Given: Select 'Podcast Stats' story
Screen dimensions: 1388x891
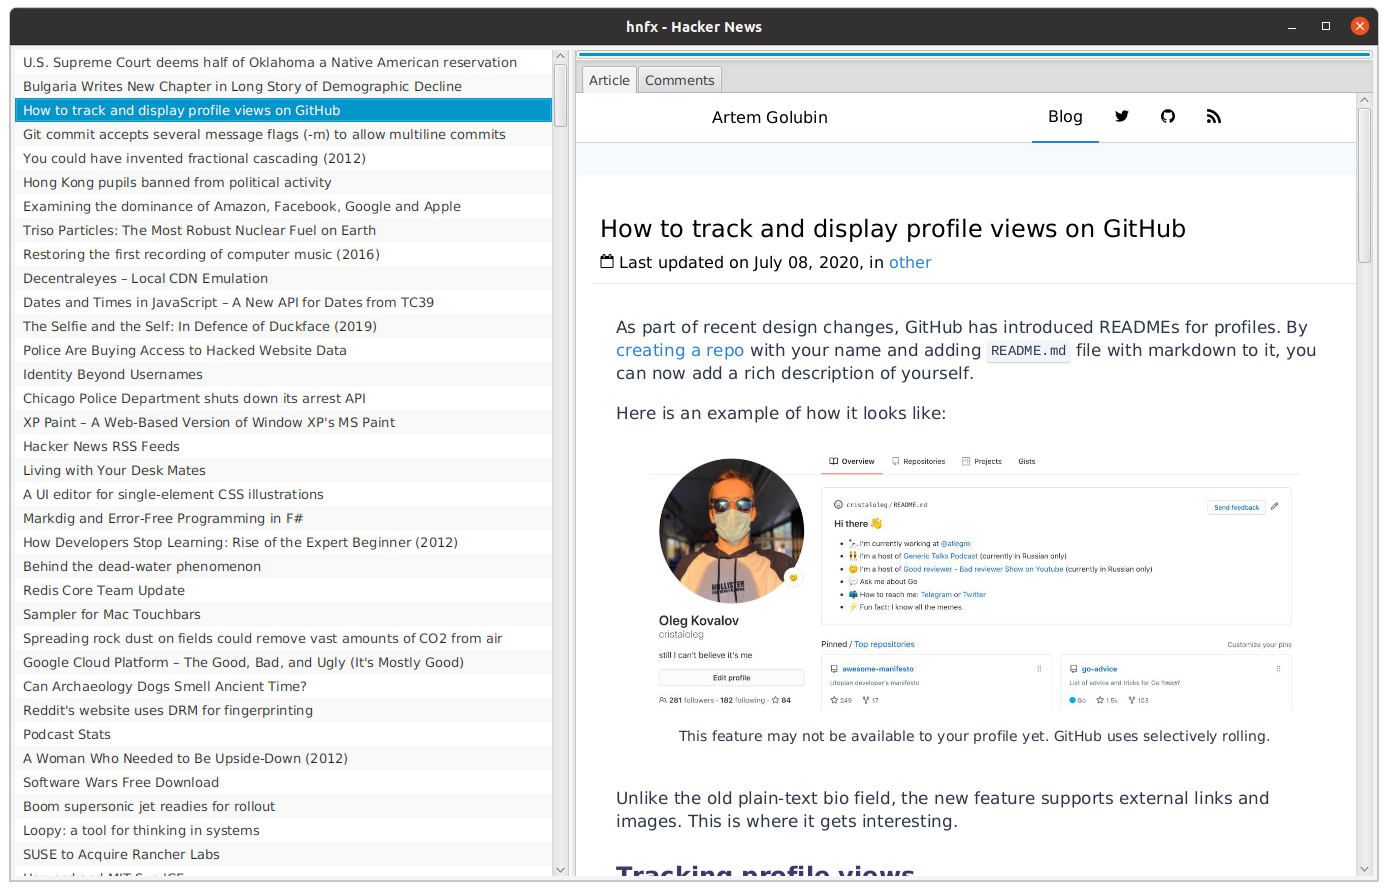Looking at the screenshot, I should [283, 734].
